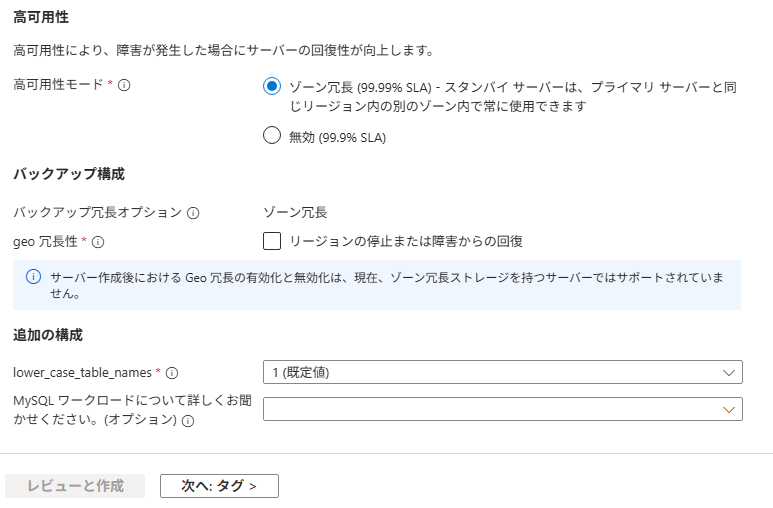This screenshot has width=773, height=508.
Task: Click the 無効 (99.9% SLA) label text
Action: click(337, 137)
